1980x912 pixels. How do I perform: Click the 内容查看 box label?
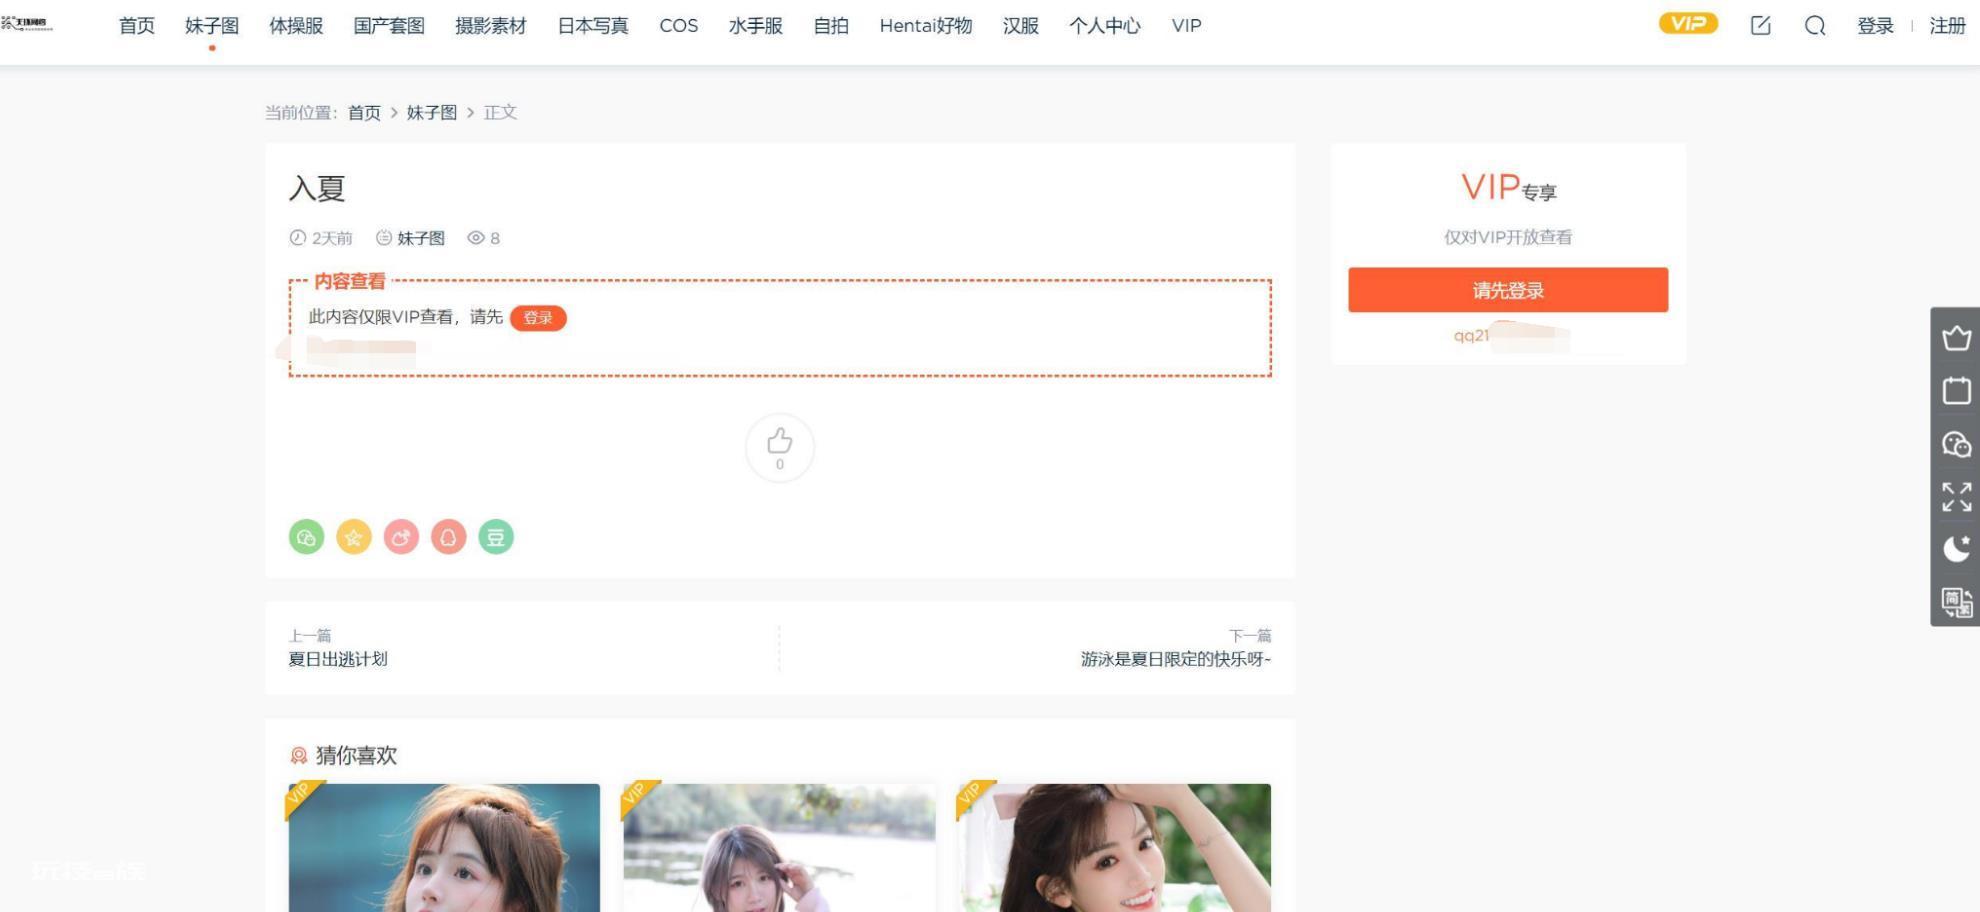tap(350, 281)
